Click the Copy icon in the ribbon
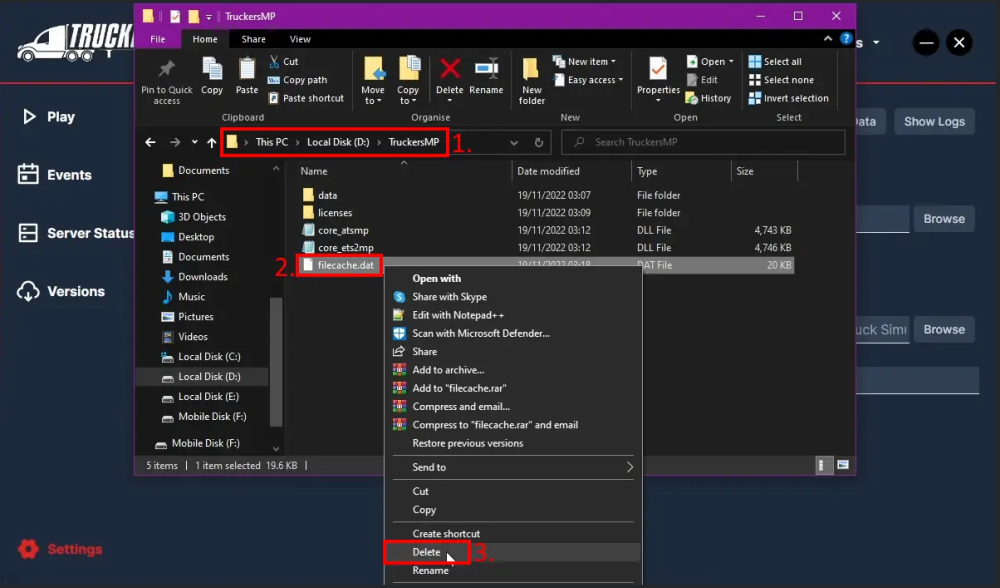The width and height of the screenshot is (1000, 588). (x=212, y=72)
